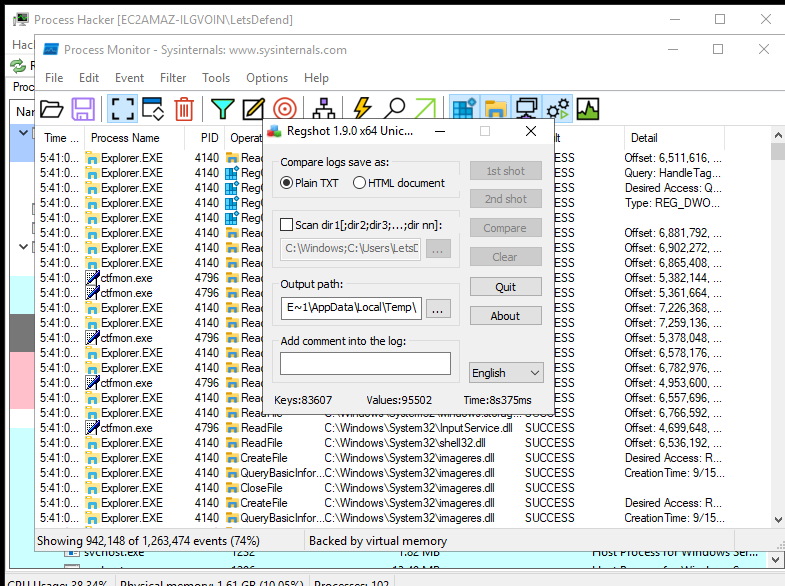Toggle the Capture events icon

point(122,109)
